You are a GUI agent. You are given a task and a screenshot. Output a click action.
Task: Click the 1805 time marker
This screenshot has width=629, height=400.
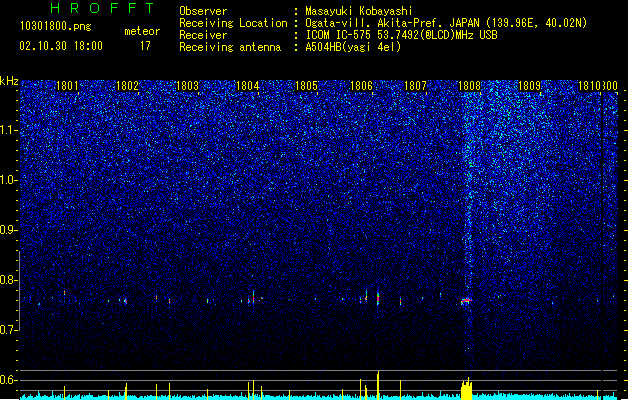tap(306, 86)
